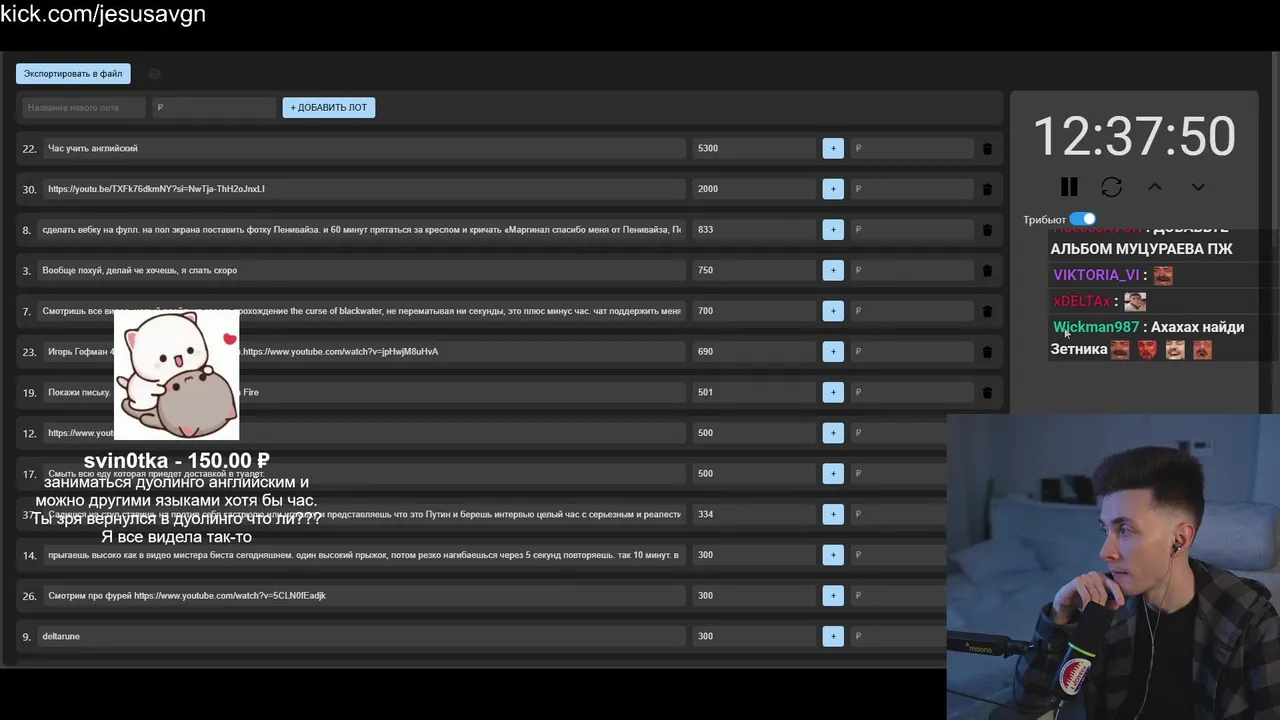Viewport: 1280px width, 720px height.
Task: Click plus button for lot with amount 690
Action: point(833,351)
